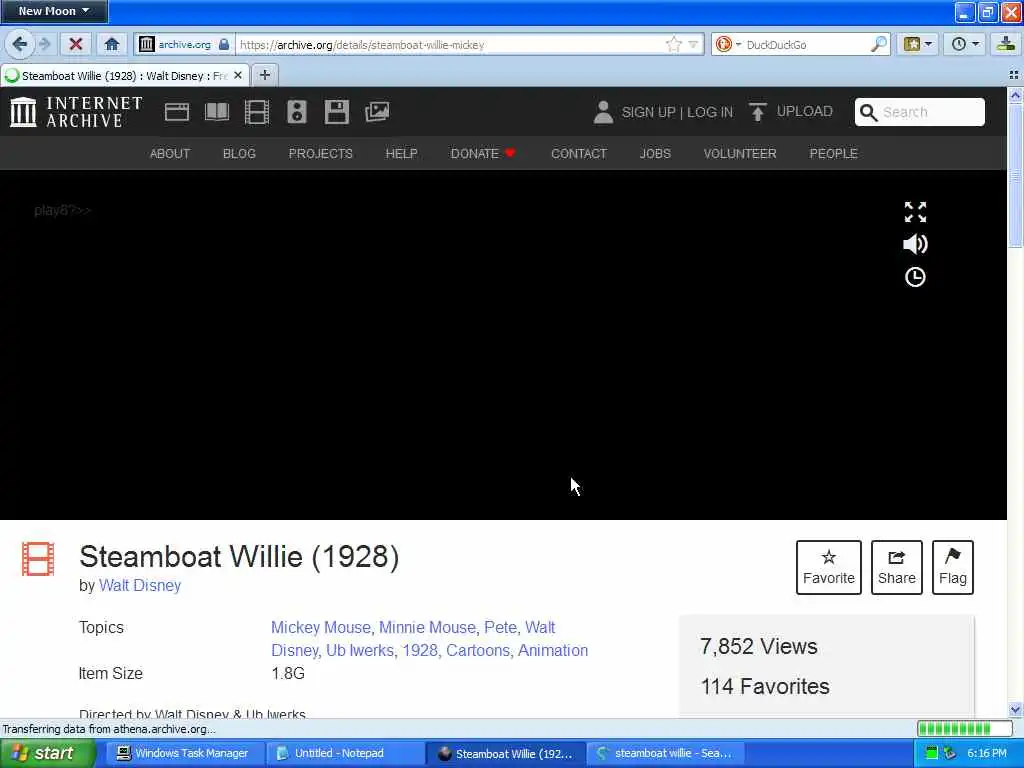Click the Share button
Viewport: 1024px width, 768px height.
897,567
